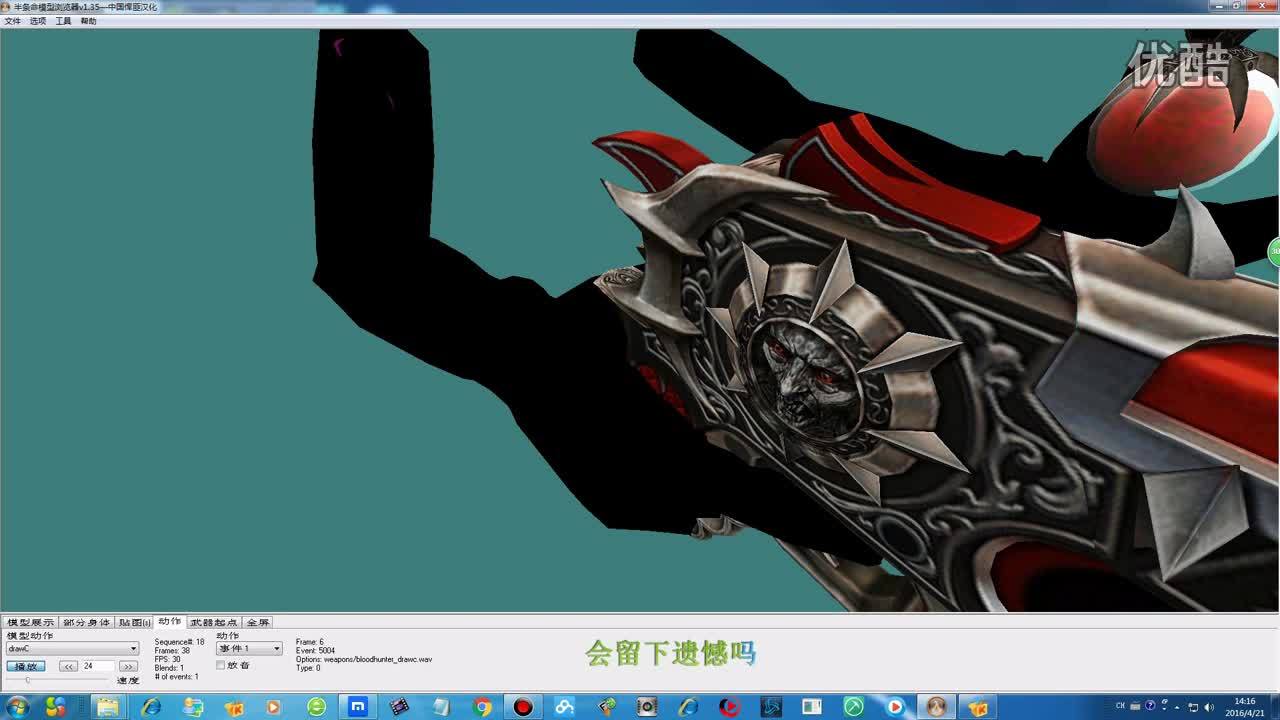This screenshot has height=720, width=1280.
Task: Open the film clapper video editor icon
Action: click(x=399, y=707)
